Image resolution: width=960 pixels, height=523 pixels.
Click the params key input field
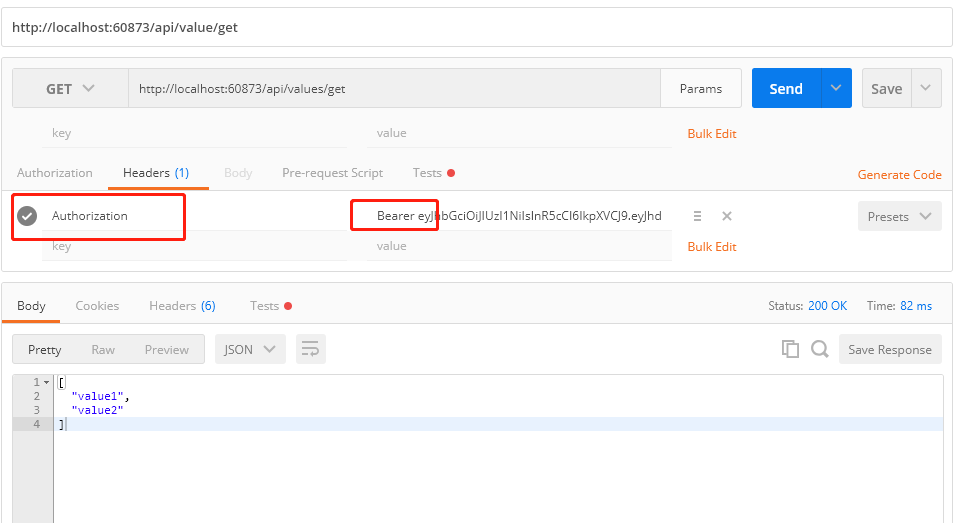(x=194, y=133)
